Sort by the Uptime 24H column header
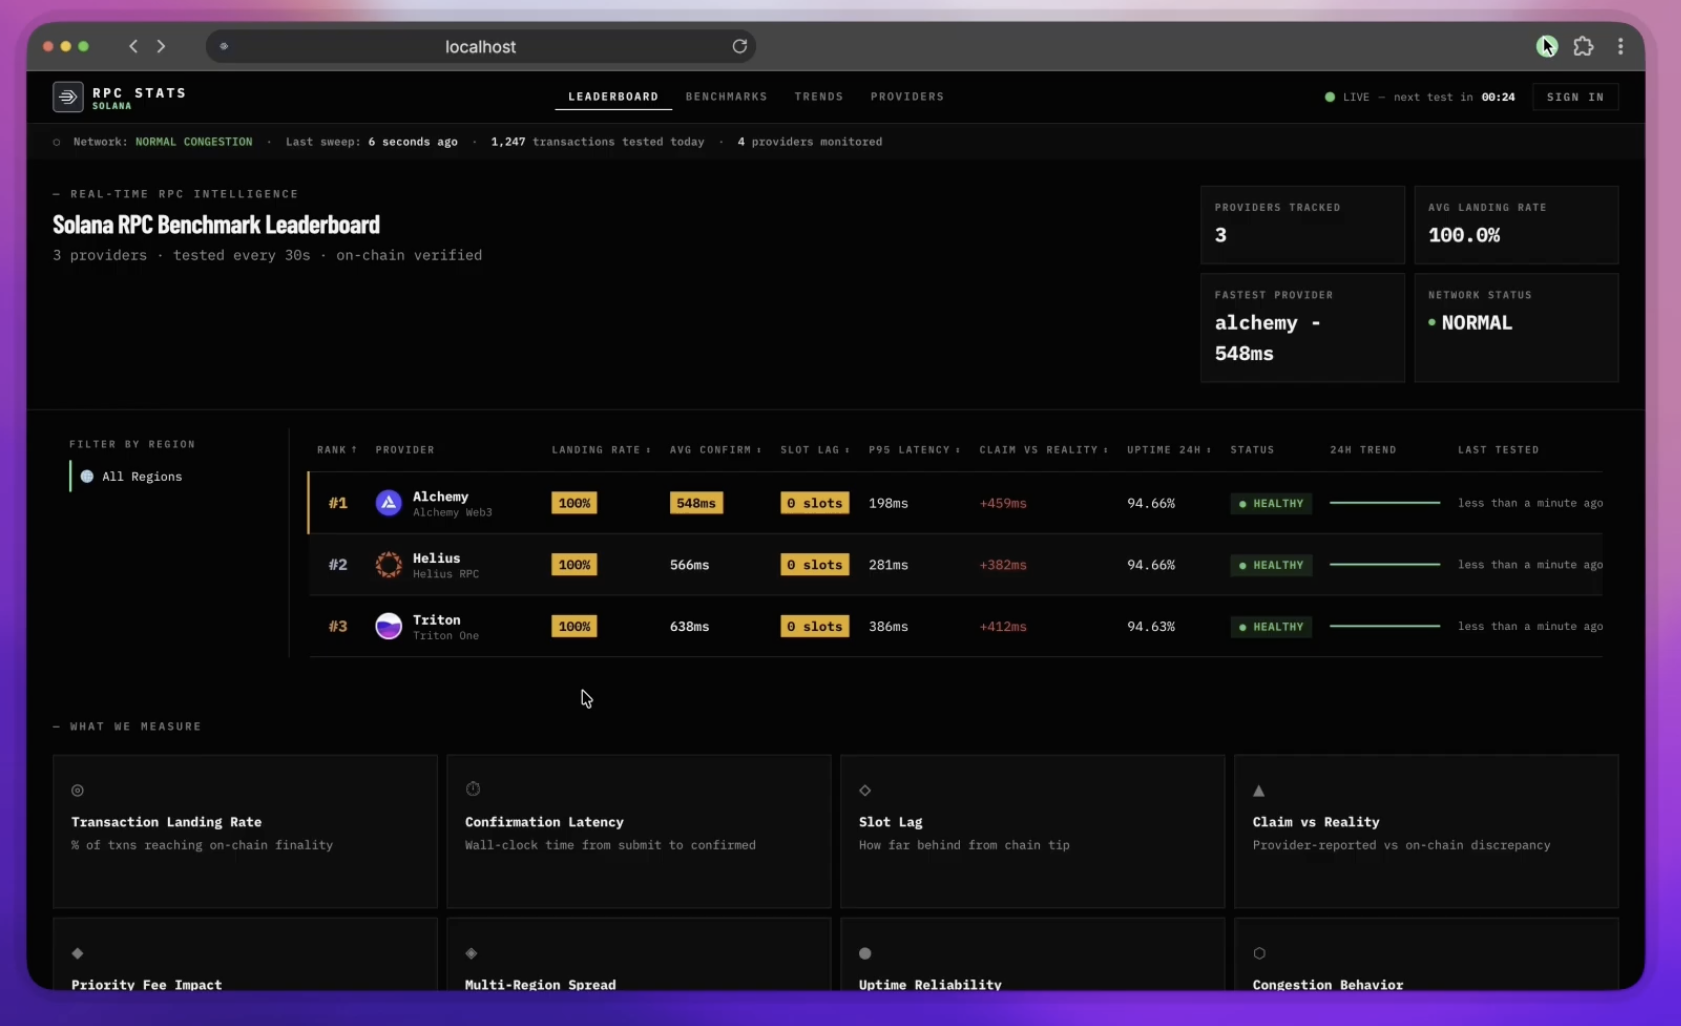Image resolution: width=1681 pixels, height=1026 pixels. coord(1169,450)
